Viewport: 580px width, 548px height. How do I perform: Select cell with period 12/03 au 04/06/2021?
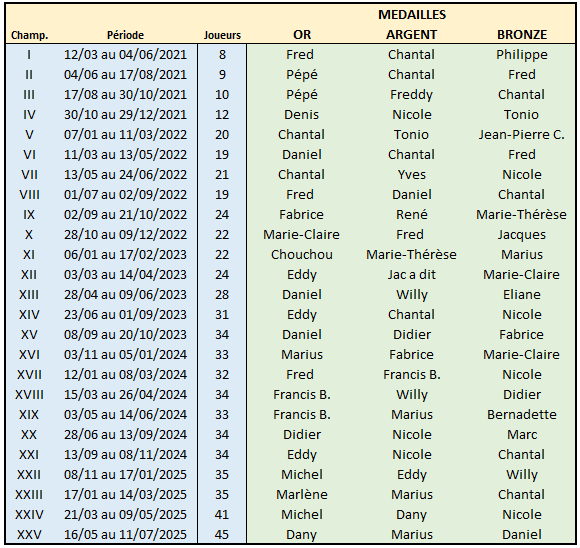coord(125,55)
